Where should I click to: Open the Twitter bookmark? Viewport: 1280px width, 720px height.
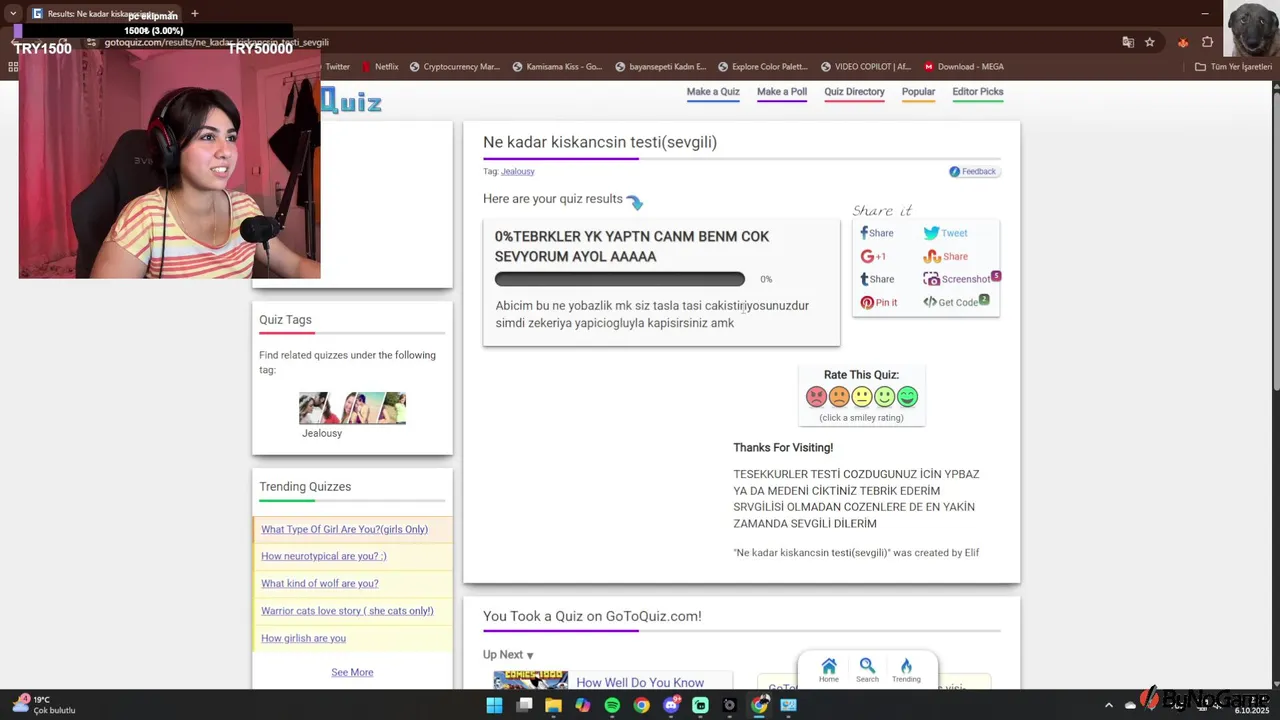(x=337, y=67)
